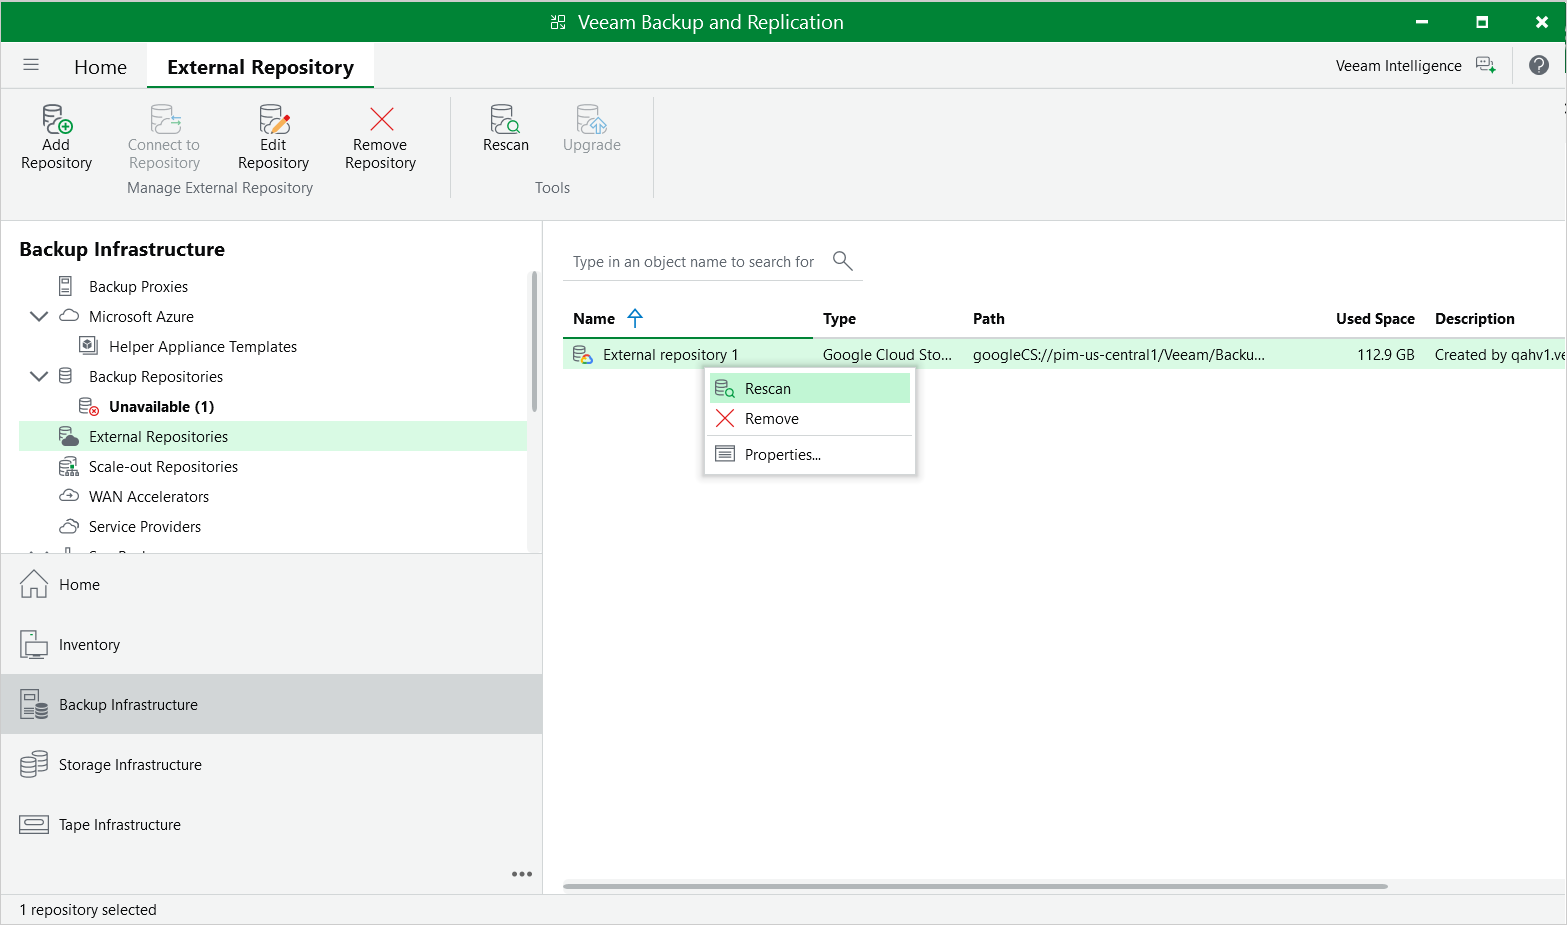Collapse the Microsoft Azure tree node
This screenshot has width=1567, height=925.
(x=39, y=316)
